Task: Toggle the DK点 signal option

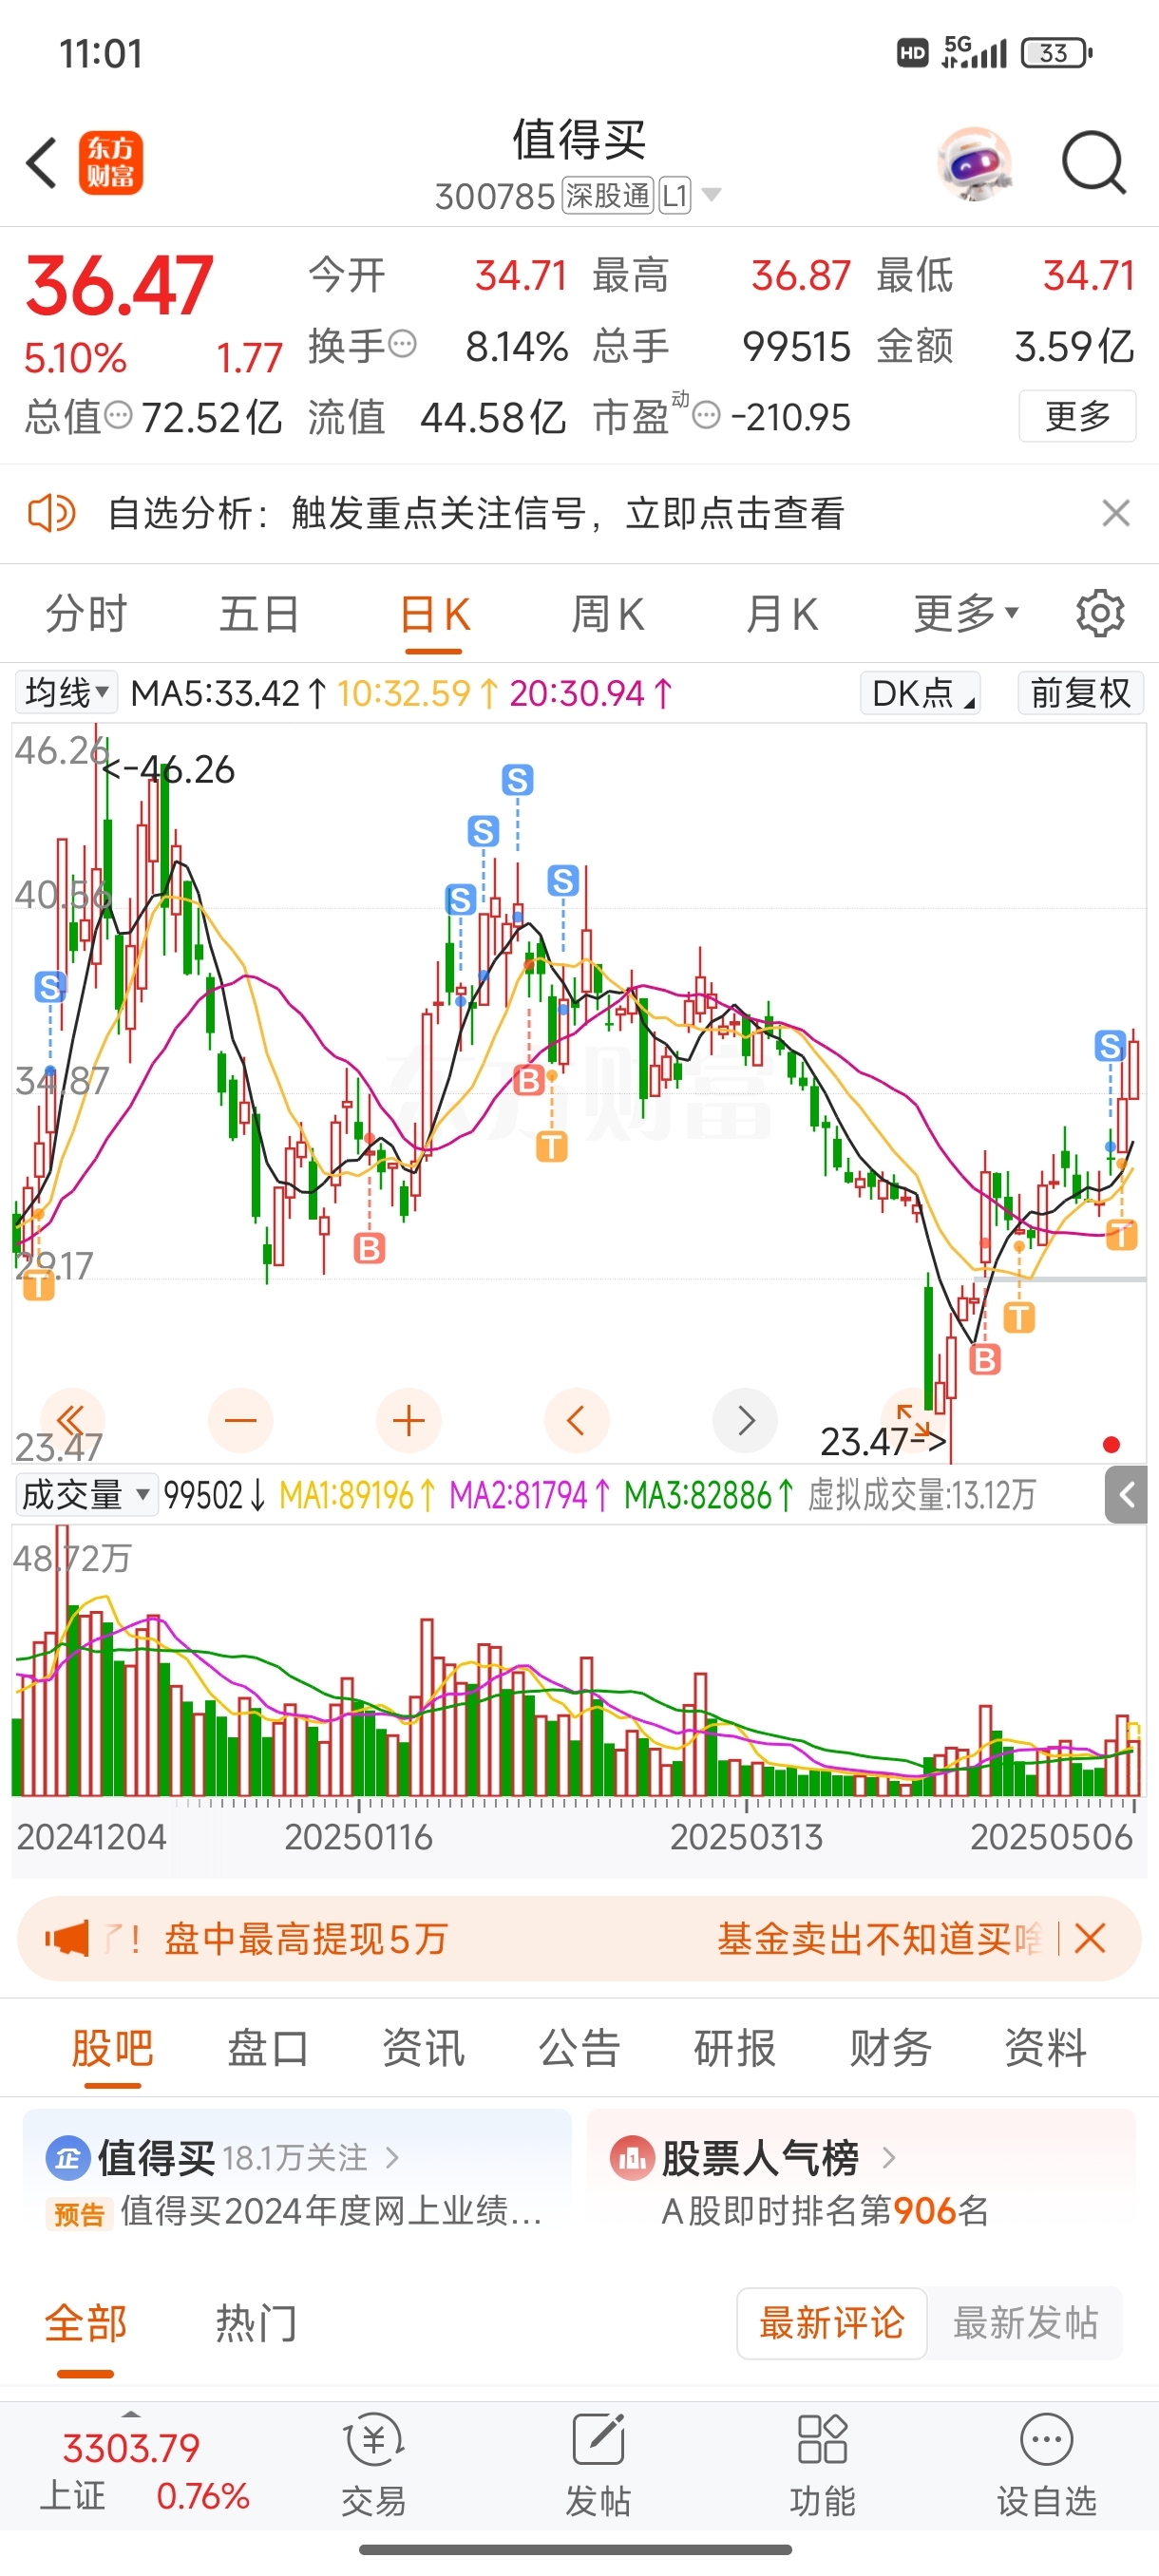Action: click(920, 692)
